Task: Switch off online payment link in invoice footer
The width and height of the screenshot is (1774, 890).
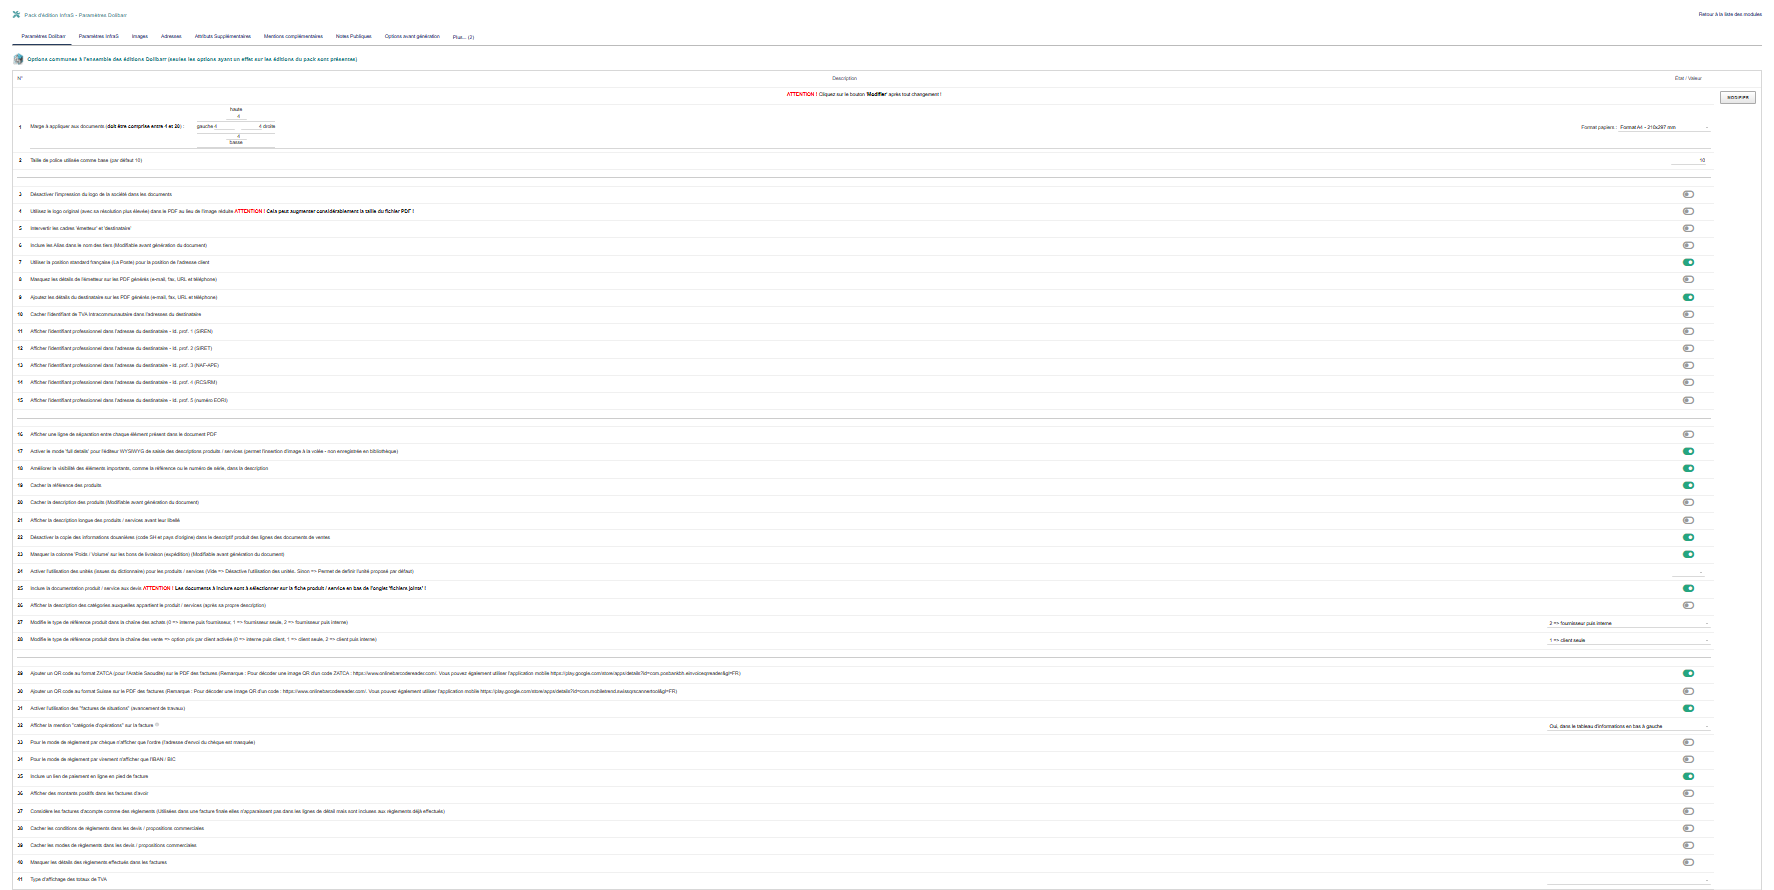Action: point(1688,776)
